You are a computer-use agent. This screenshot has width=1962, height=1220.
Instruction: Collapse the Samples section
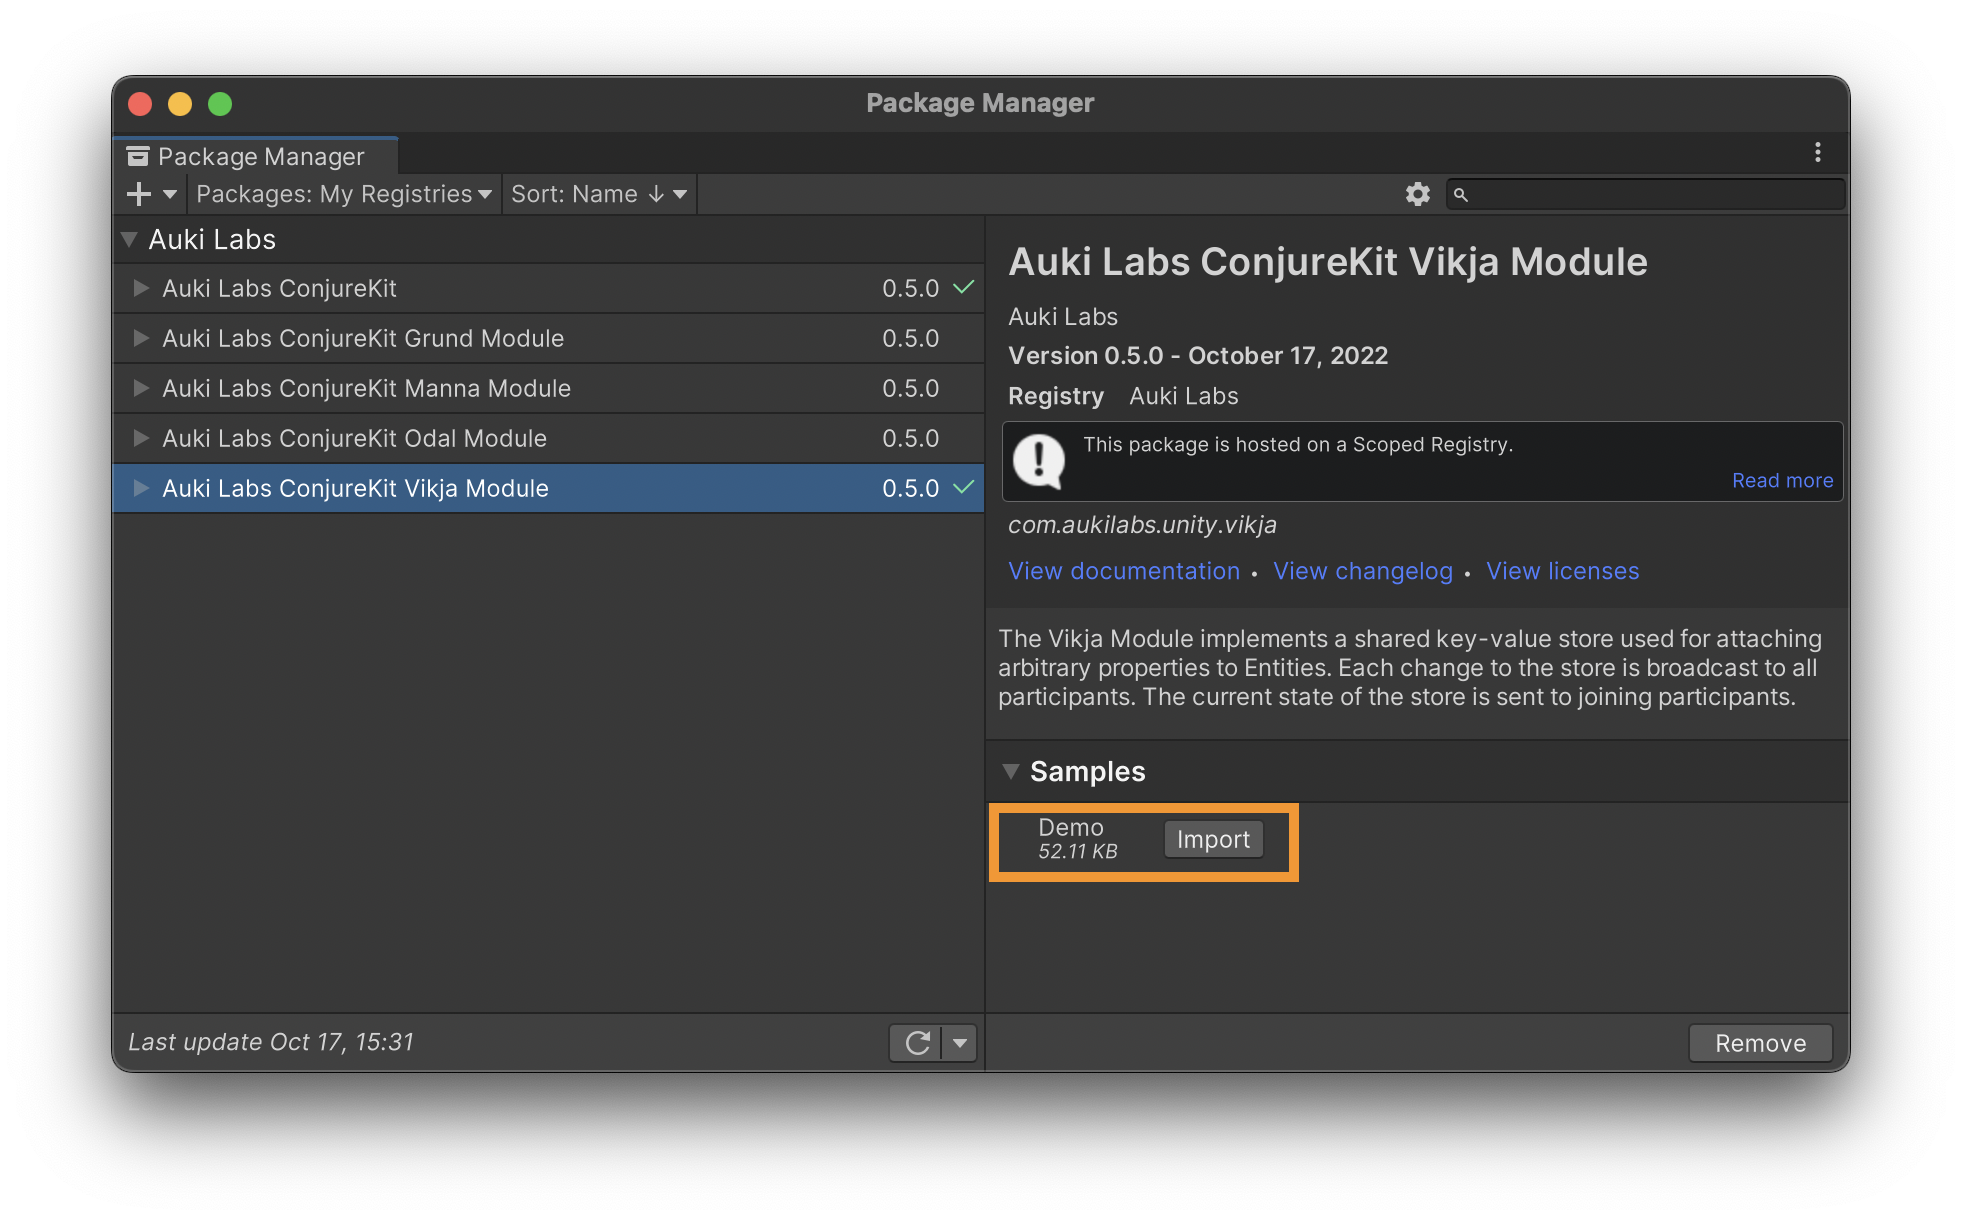(1011, 771)
